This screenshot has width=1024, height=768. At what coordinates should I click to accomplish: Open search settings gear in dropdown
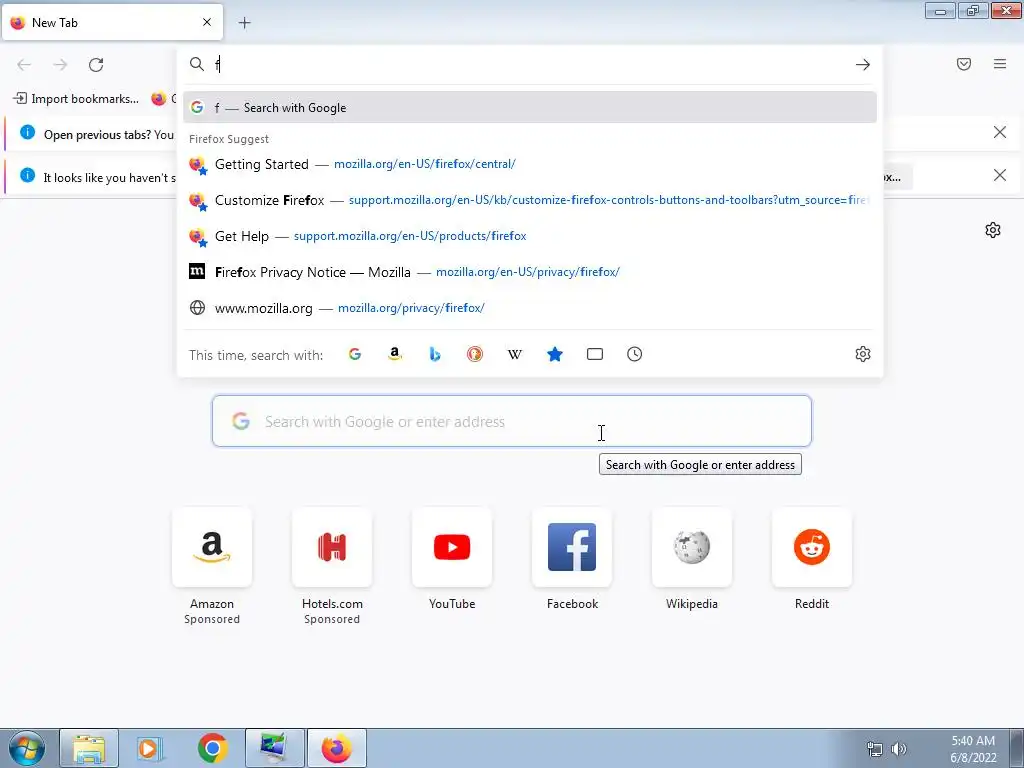863,354
